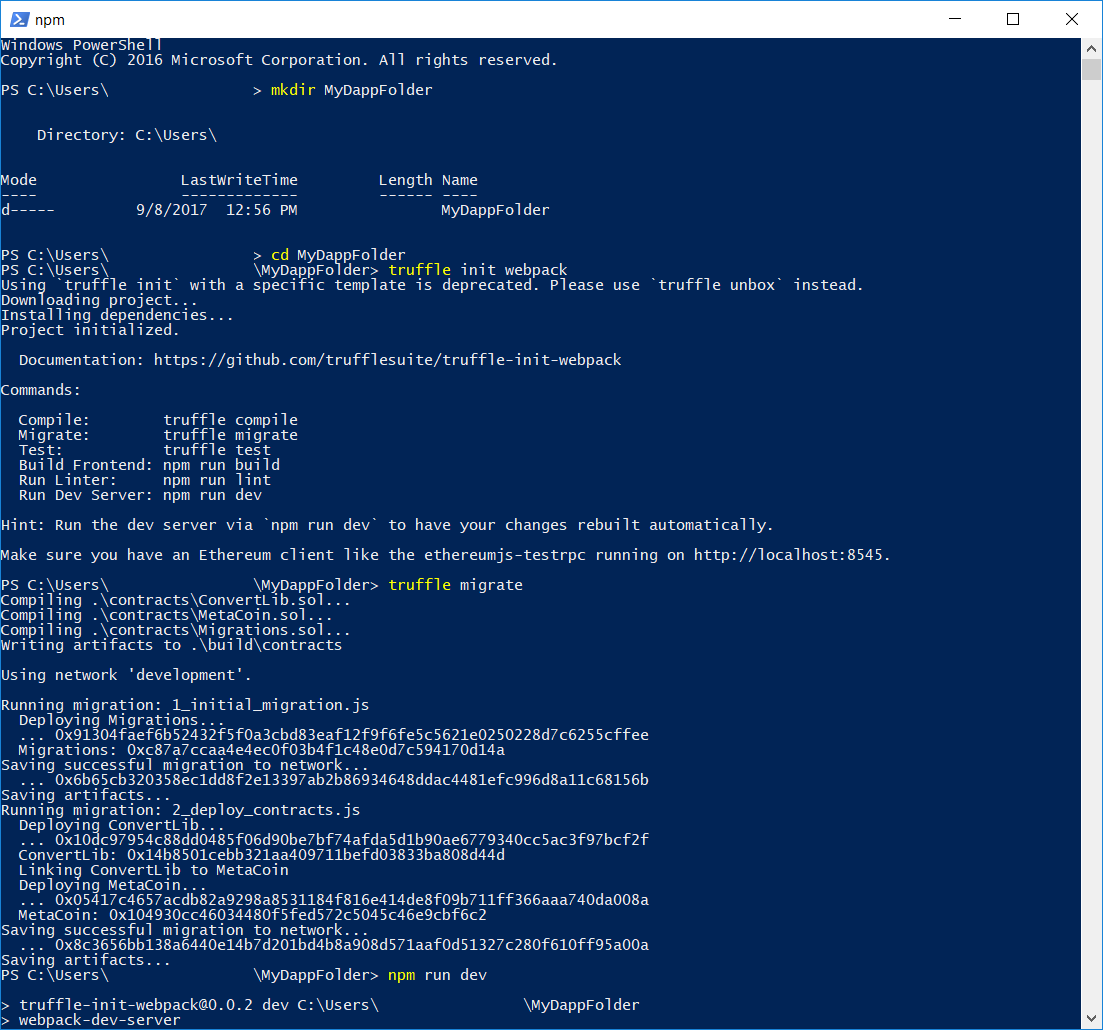Click the 'truffle init webpack' command
Viewport: 1103px width, 1030px height.
point(478,270)
